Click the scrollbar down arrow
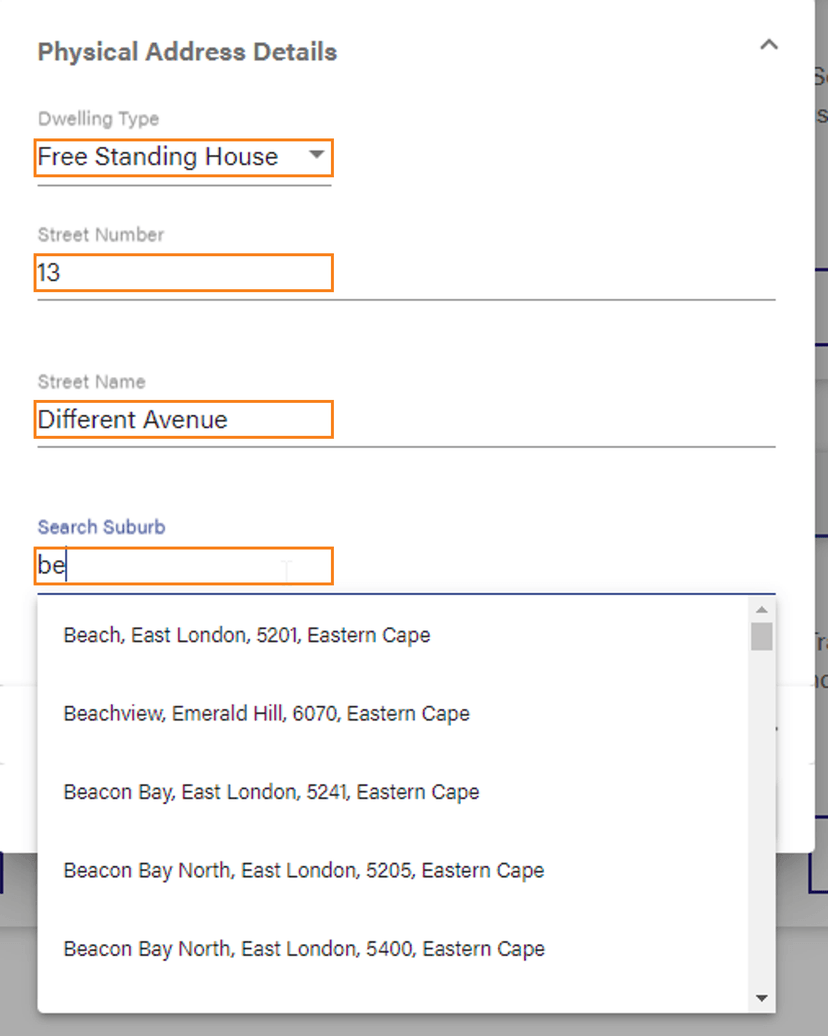 (764, 995)
